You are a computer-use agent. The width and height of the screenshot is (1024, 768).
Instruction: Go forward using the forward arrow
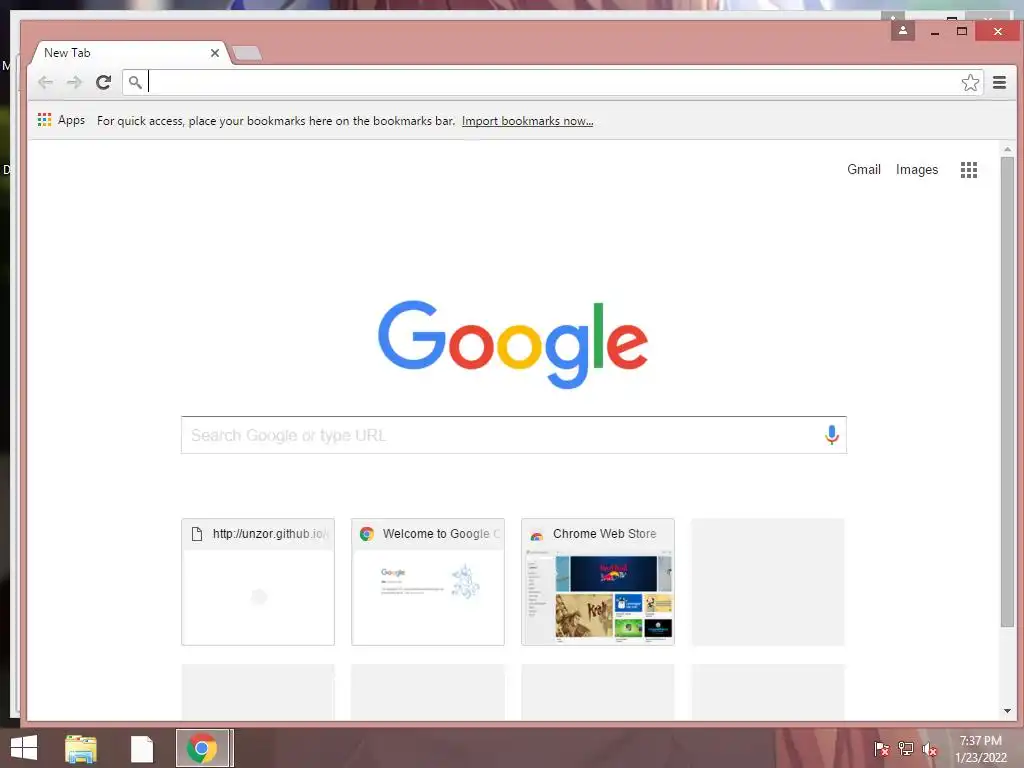(x=74, y=82)
